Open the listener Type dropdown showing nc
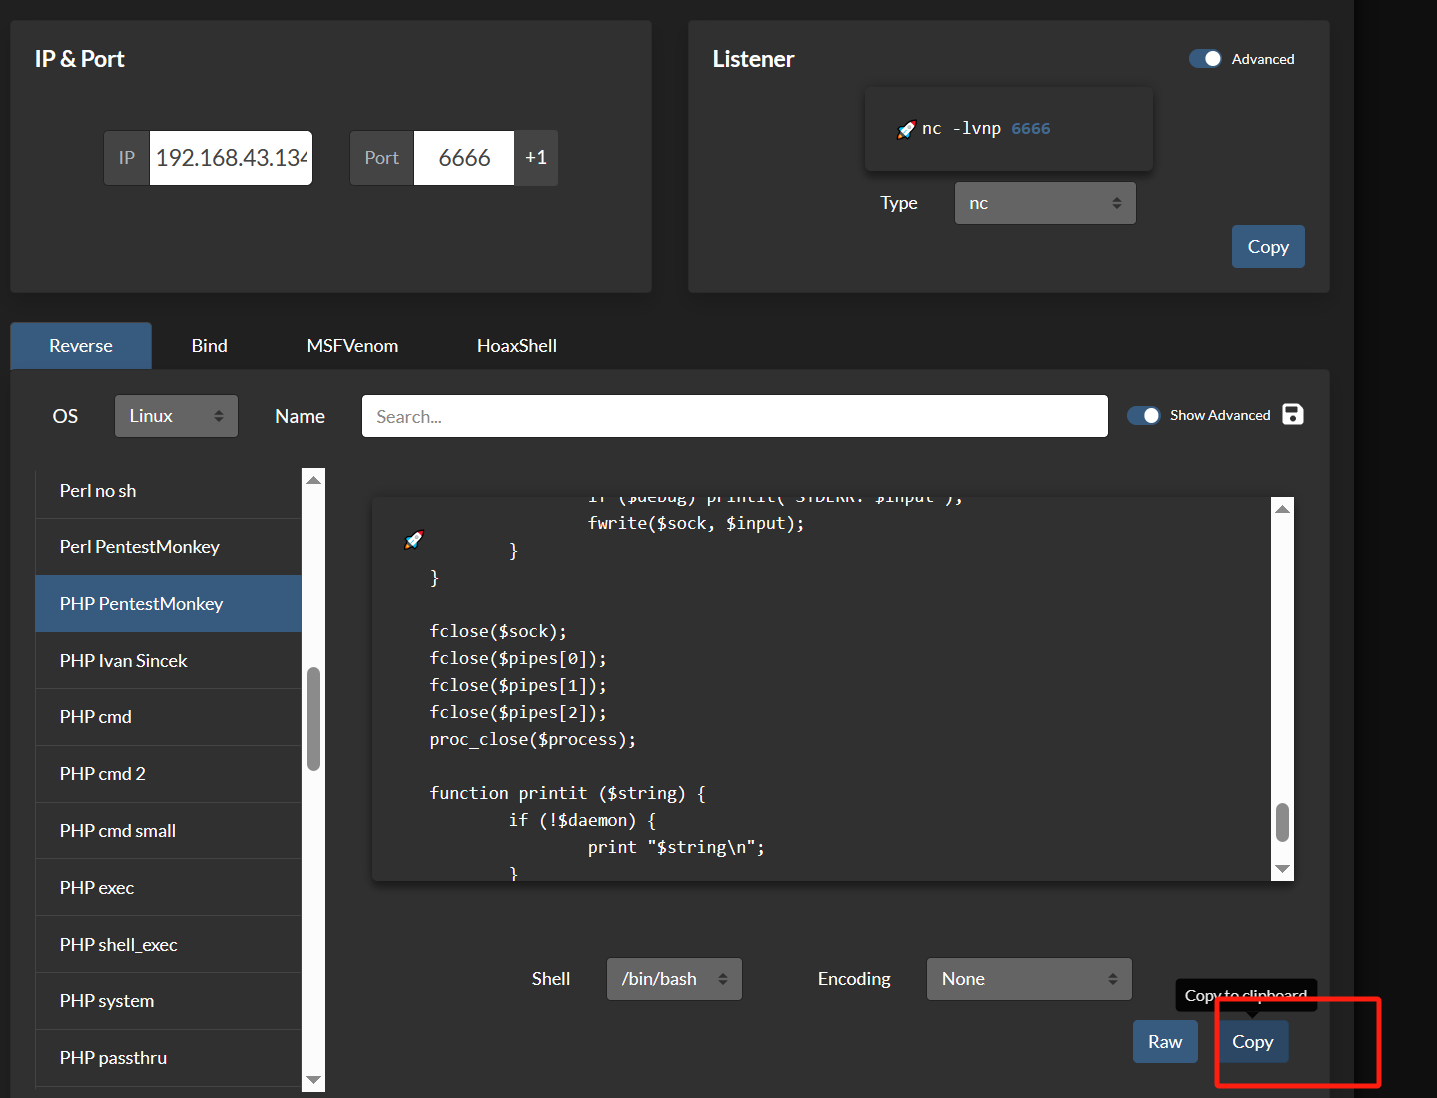Viewport: 1437px width, 1098px height. point(1045,203)
